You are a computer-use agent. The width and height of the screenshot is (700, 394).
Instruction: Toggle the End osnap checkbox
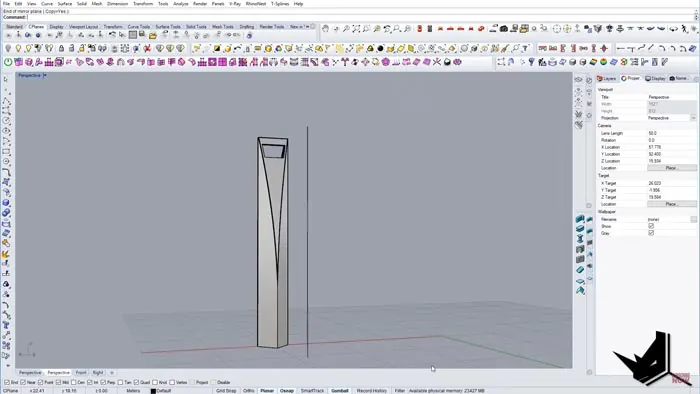[7, 382]
